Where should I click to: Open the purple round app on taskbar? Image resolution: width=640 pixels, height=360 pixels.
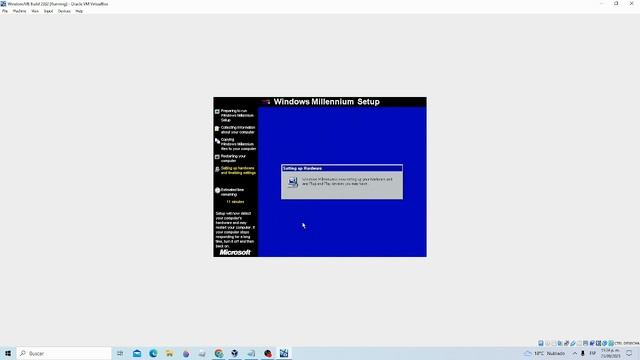pos(186,353)
